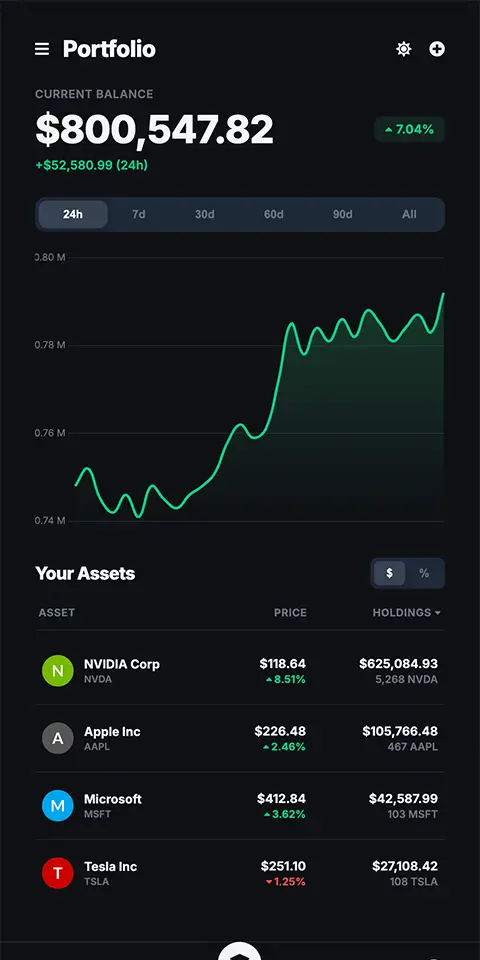Click the CURRENT BALANCE label
480x960 pixels.
tap(94, 94)
